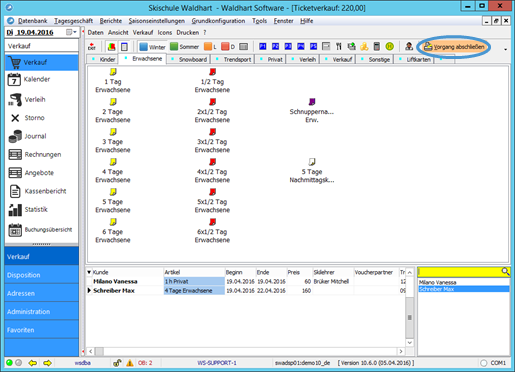Click the calculator toolbar icon
Image resolution: width=515 pixels, height=372 pixels.
(377, 46)
